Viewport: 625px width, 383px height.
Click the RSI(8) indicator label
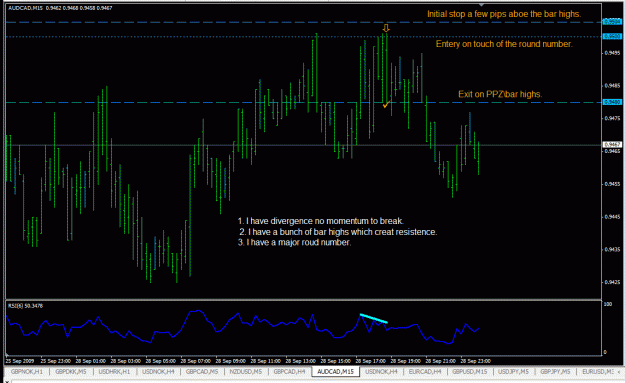click(26, 306)
